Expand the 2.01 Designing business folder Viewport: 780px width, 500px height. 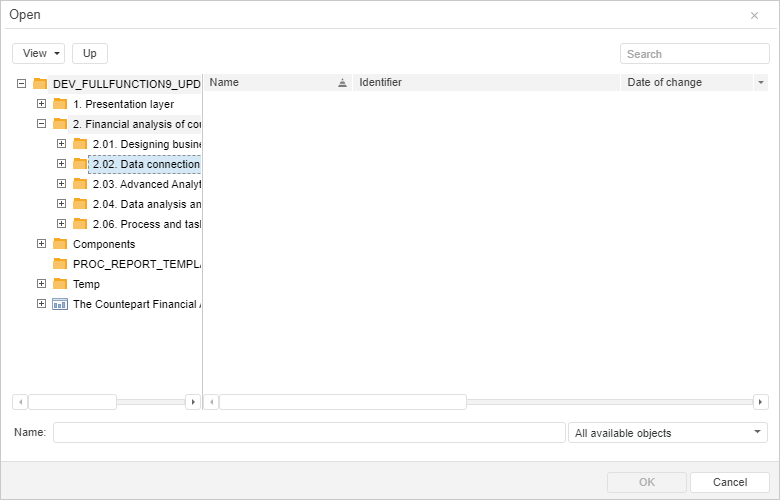(x=61, y=144)
